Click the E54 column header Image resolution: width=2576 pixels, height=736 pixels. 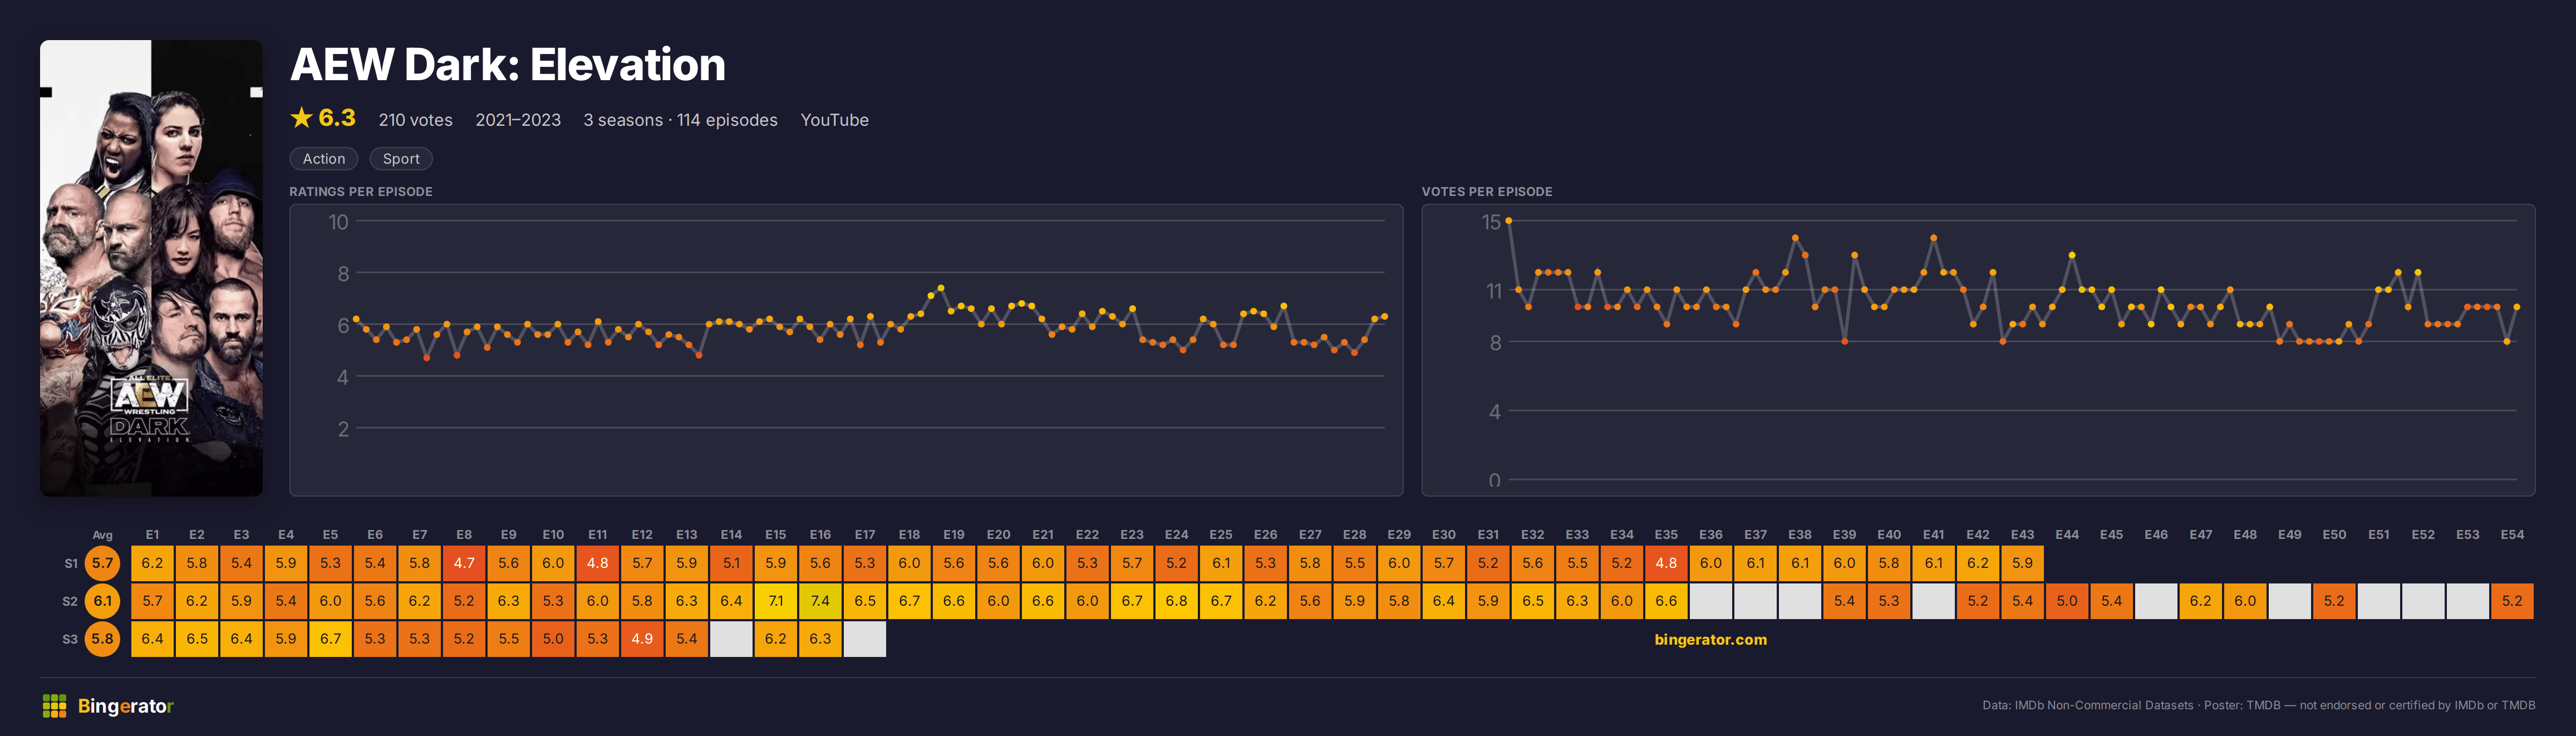(x=2512, y=535)
